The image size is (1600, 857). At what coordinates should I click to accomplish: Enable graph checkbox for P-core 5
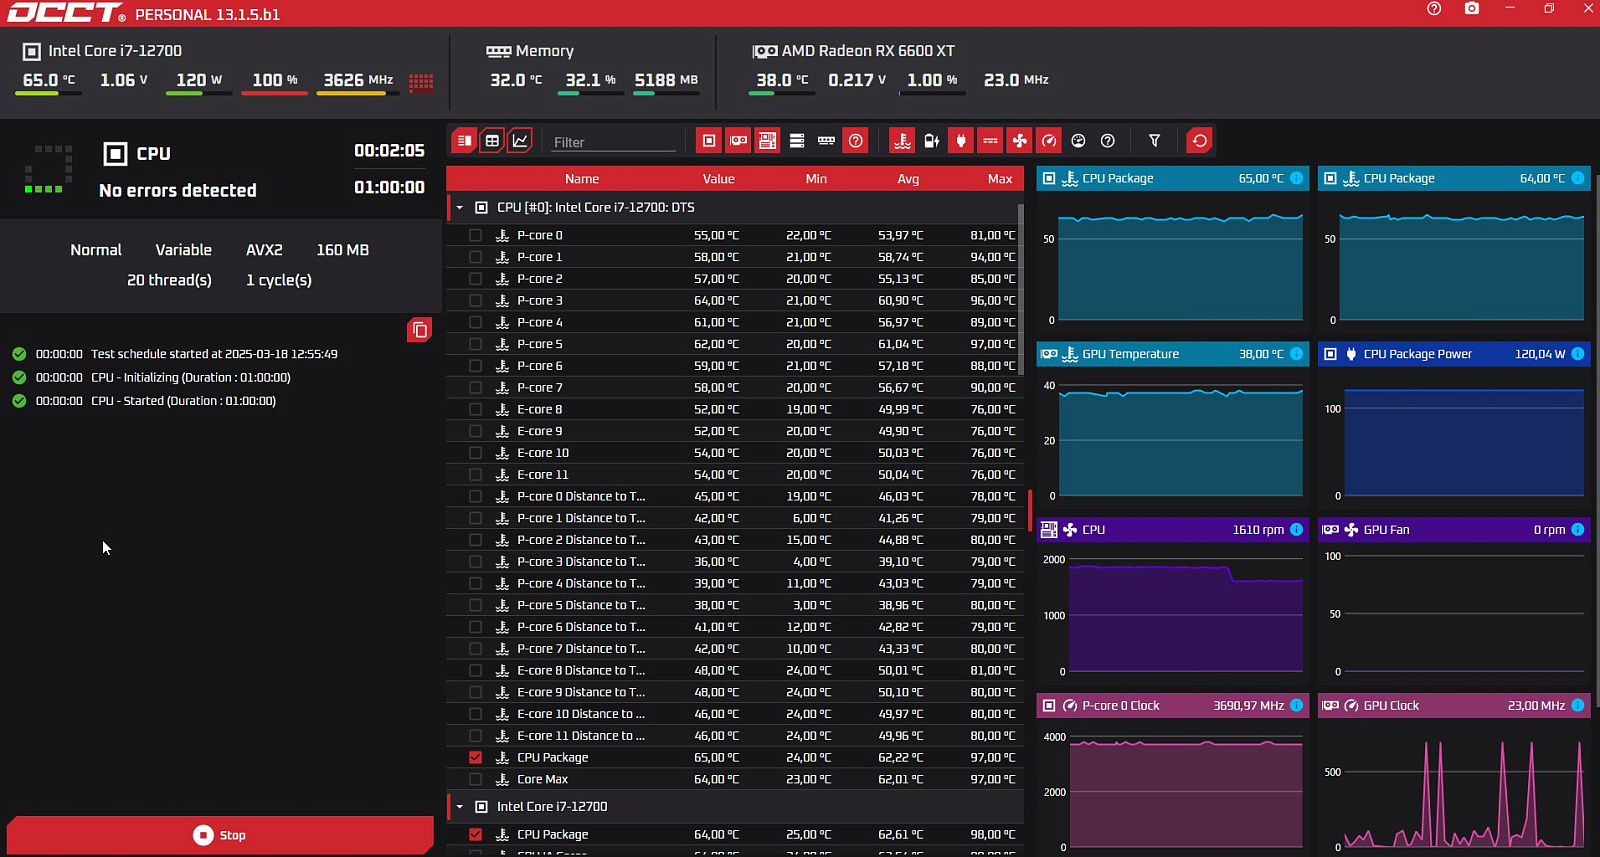click(475, 344)
